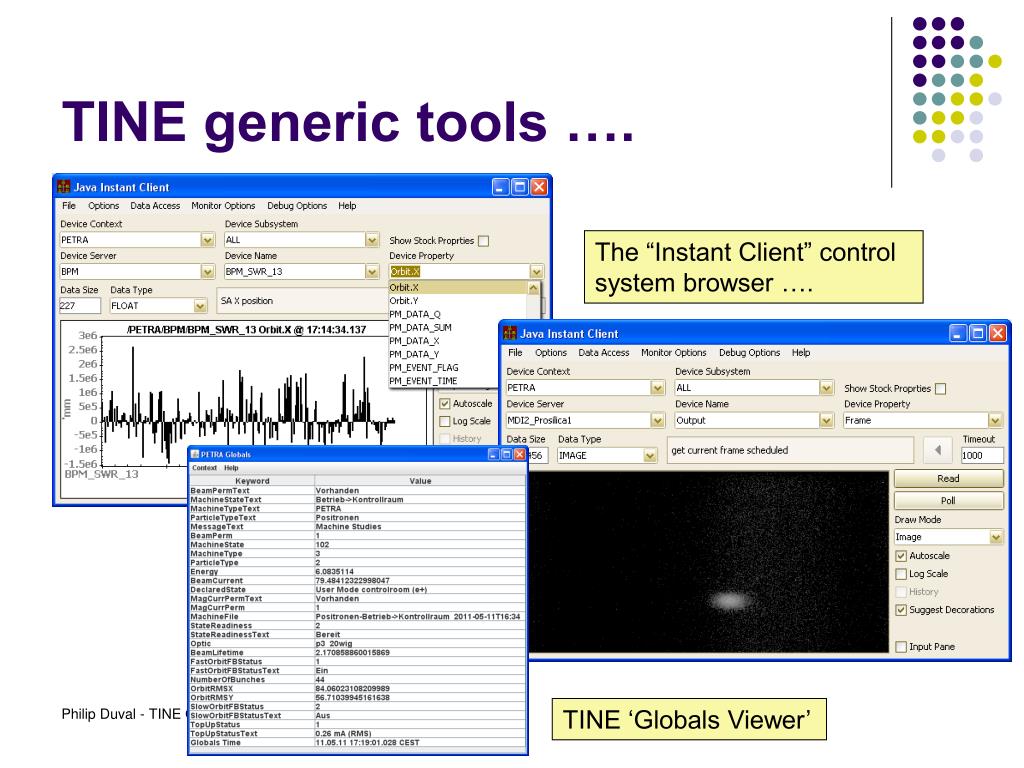Open File menu in front Instant Client
This screenshot has width=1024, height=768.
515,353
